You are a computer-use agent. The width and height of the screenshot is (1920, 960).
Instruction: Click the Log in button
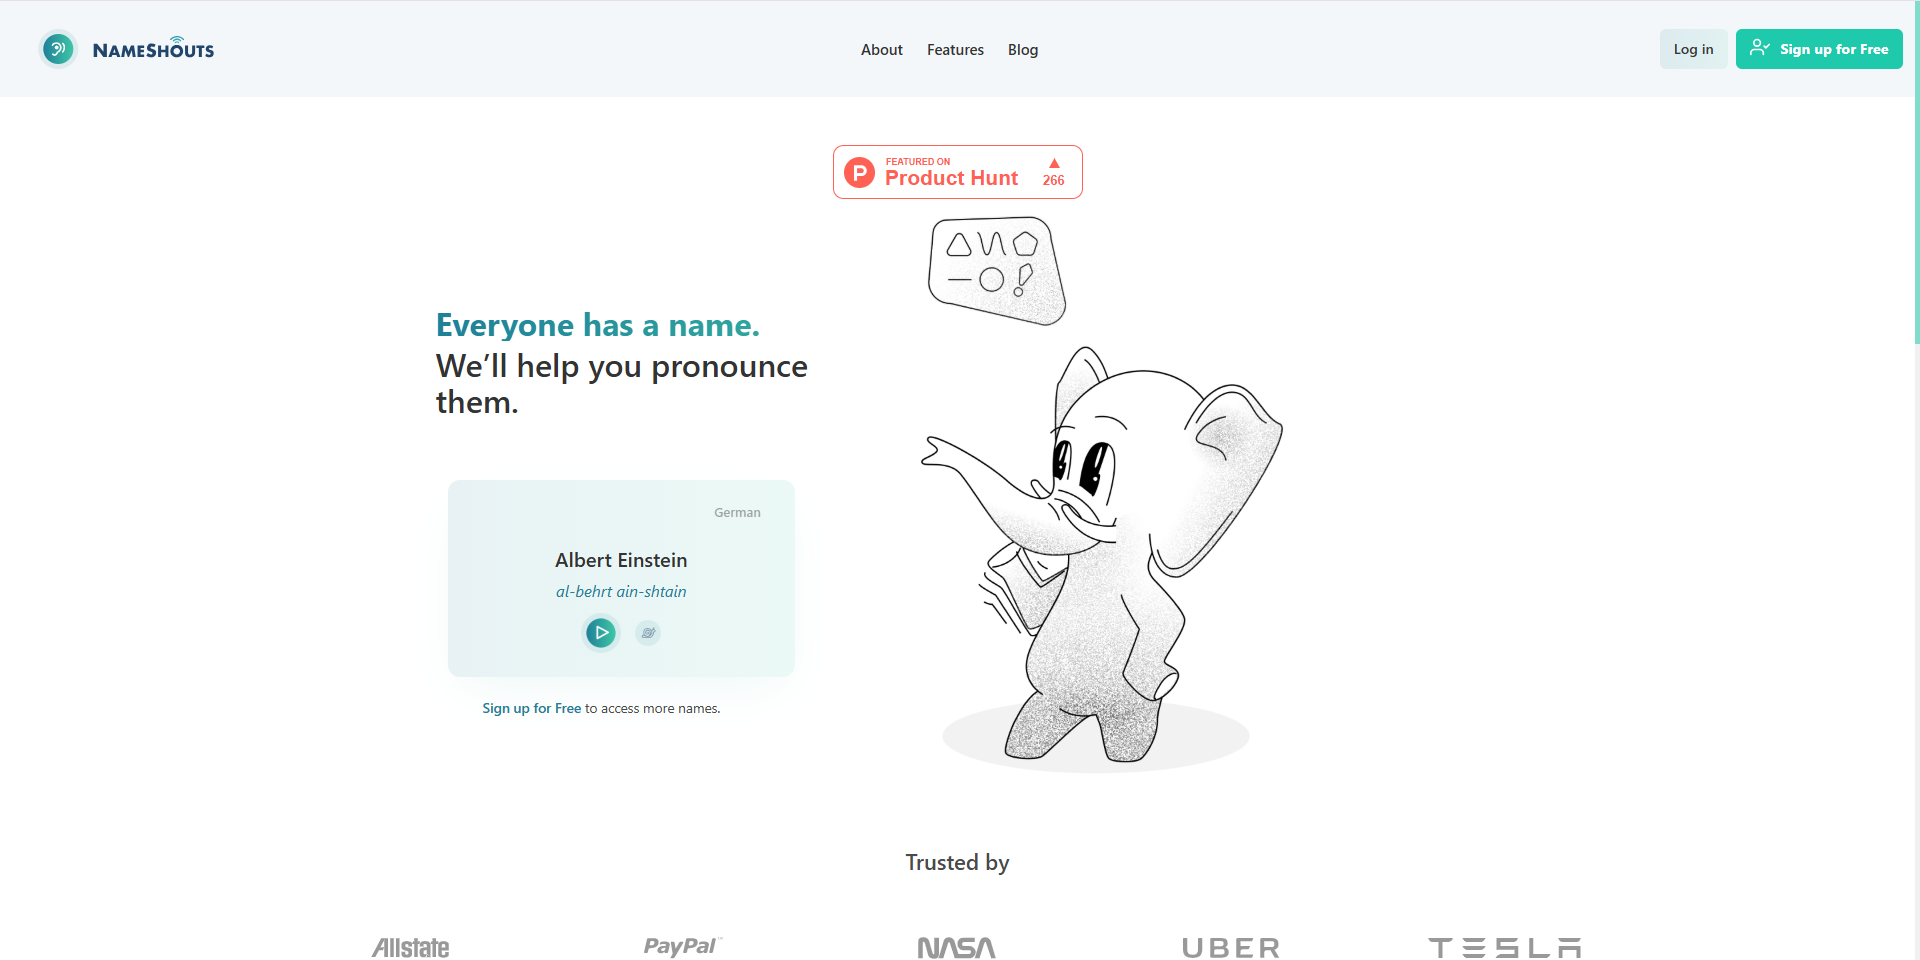pos(1693,49)
